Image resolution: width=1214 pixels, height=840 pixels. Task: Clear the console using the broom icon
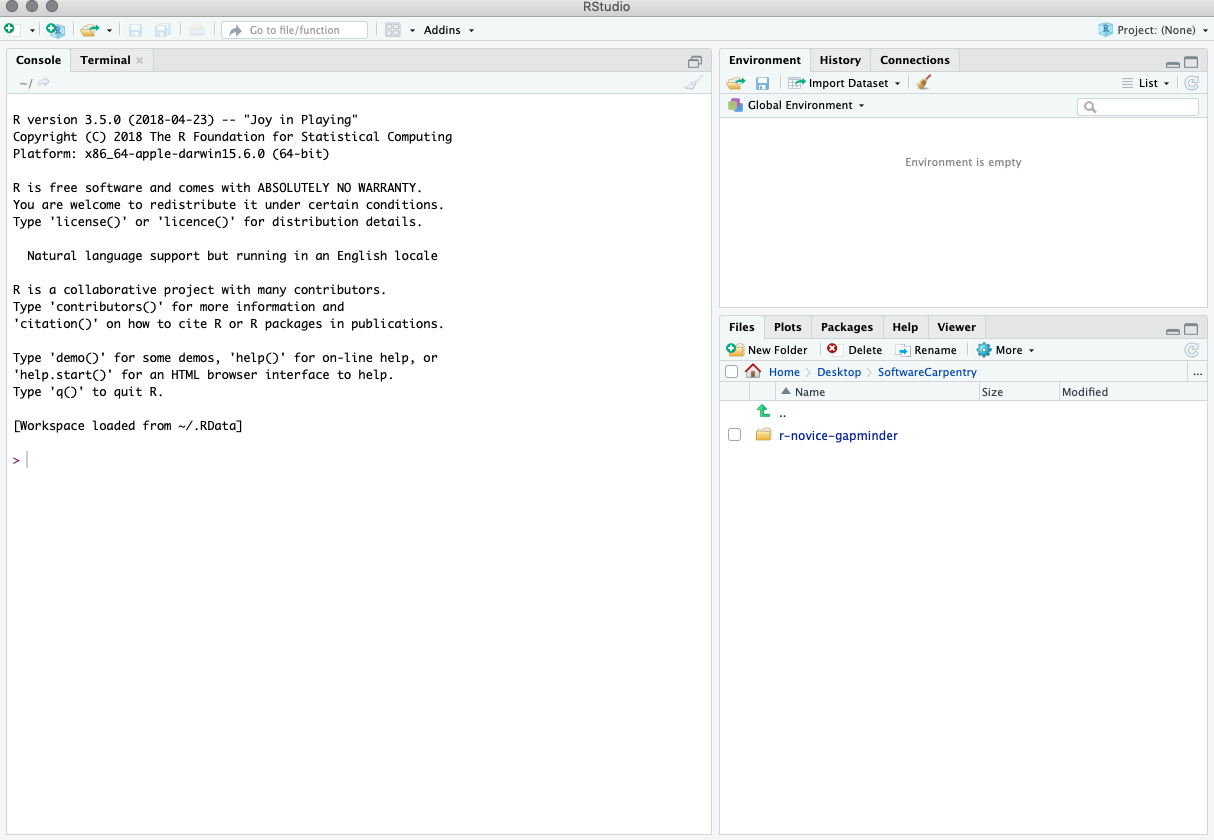(693, 83)
